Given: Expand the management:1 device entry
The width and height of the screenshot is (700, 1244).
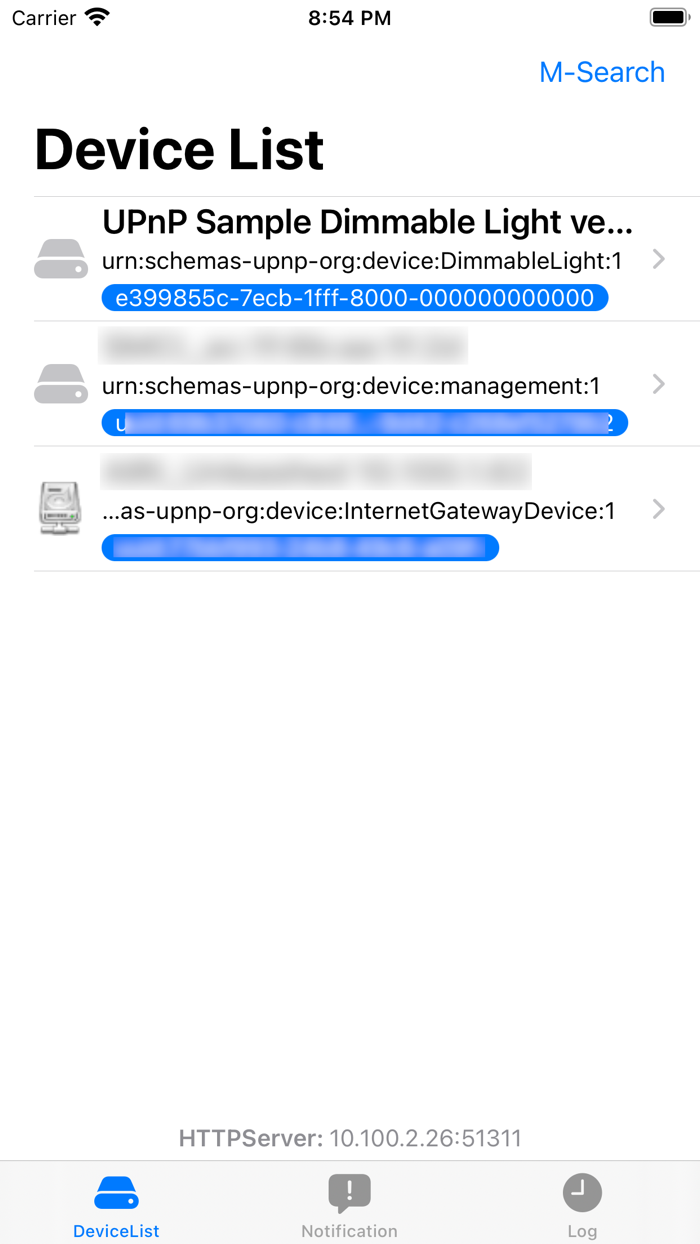Looking at the screenshot, I should (658, 384).
